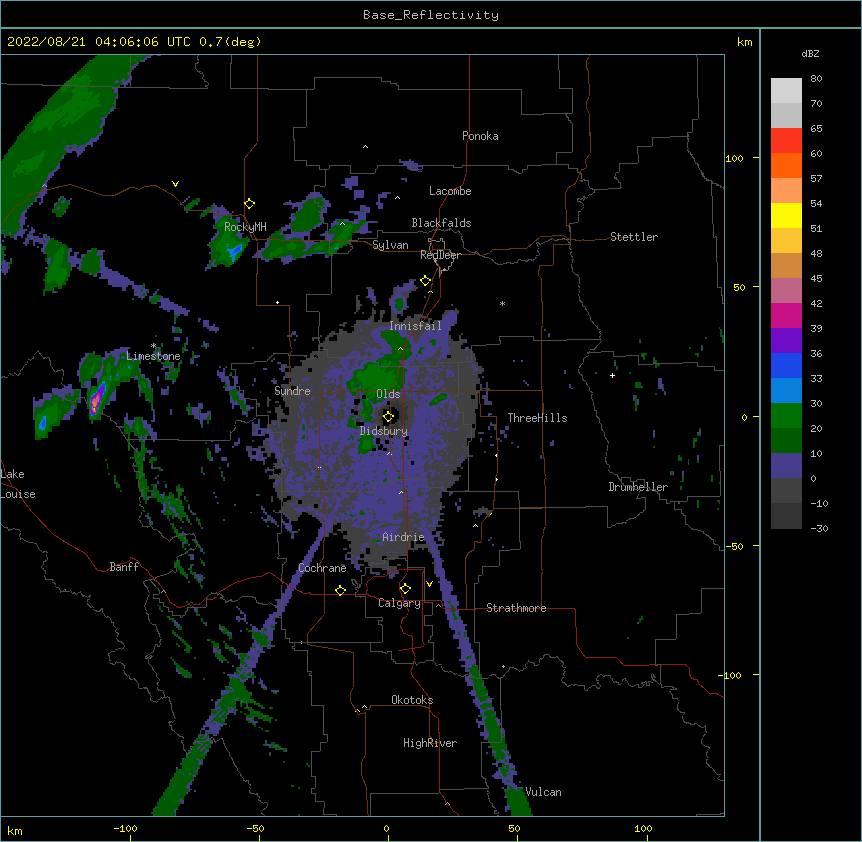Click the blue storm core just below RockyMH

point(234,252)
